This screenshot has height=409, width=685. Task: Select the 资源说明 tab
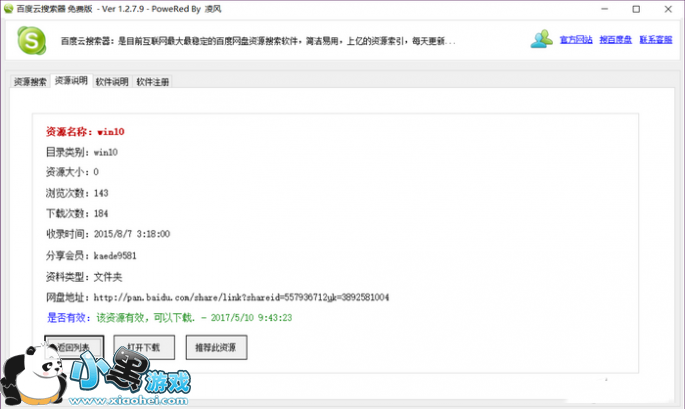[71, 81]
